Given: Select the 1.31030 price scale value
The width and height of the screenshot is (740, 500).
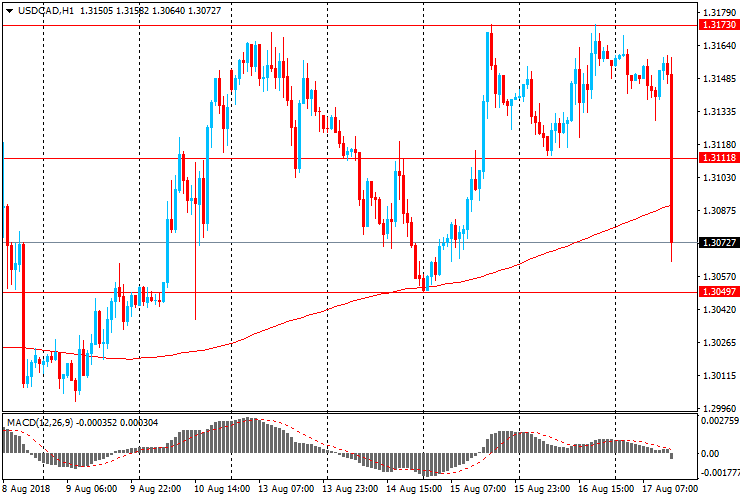Looking at the screenshot, I should pyautogui.click(x=719, y=178).
